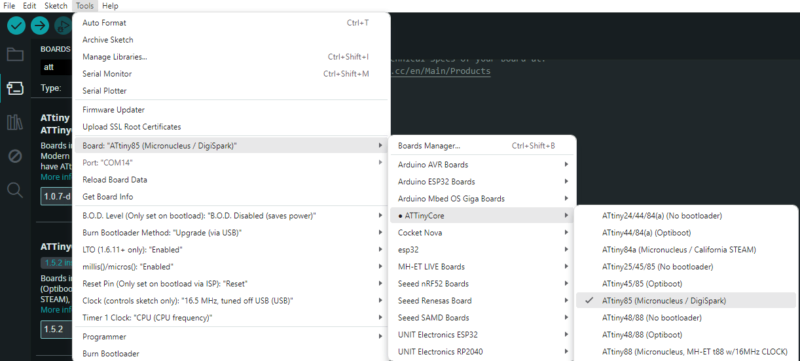The width and height of the screenshot is (800, 361).
Task: Select ATtiny84a (Micronucleus / California STEAM)
Action: click(x=686, y=250)
